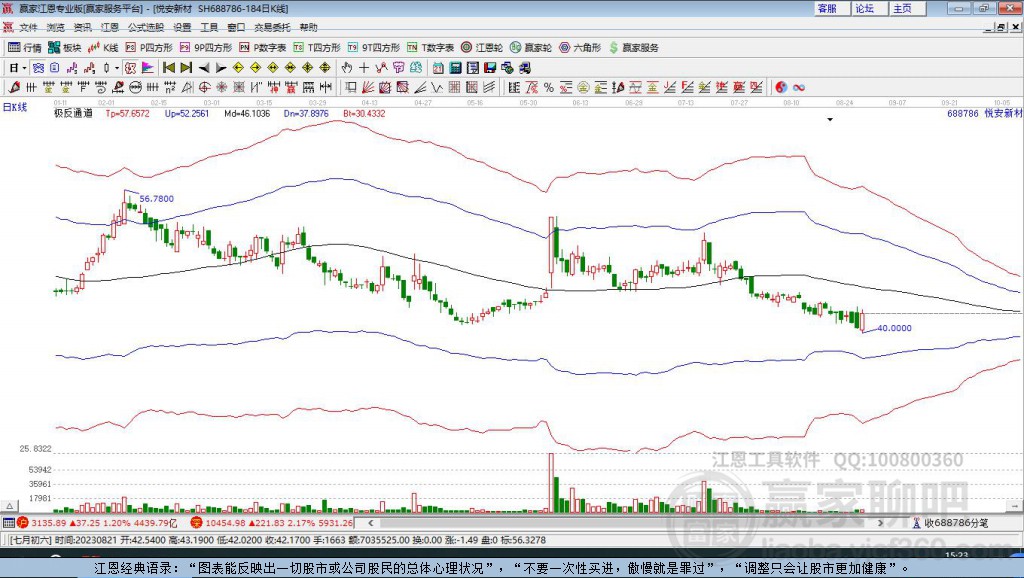Expand the candlestick style dropdown arrow

(x=117, y=68)
